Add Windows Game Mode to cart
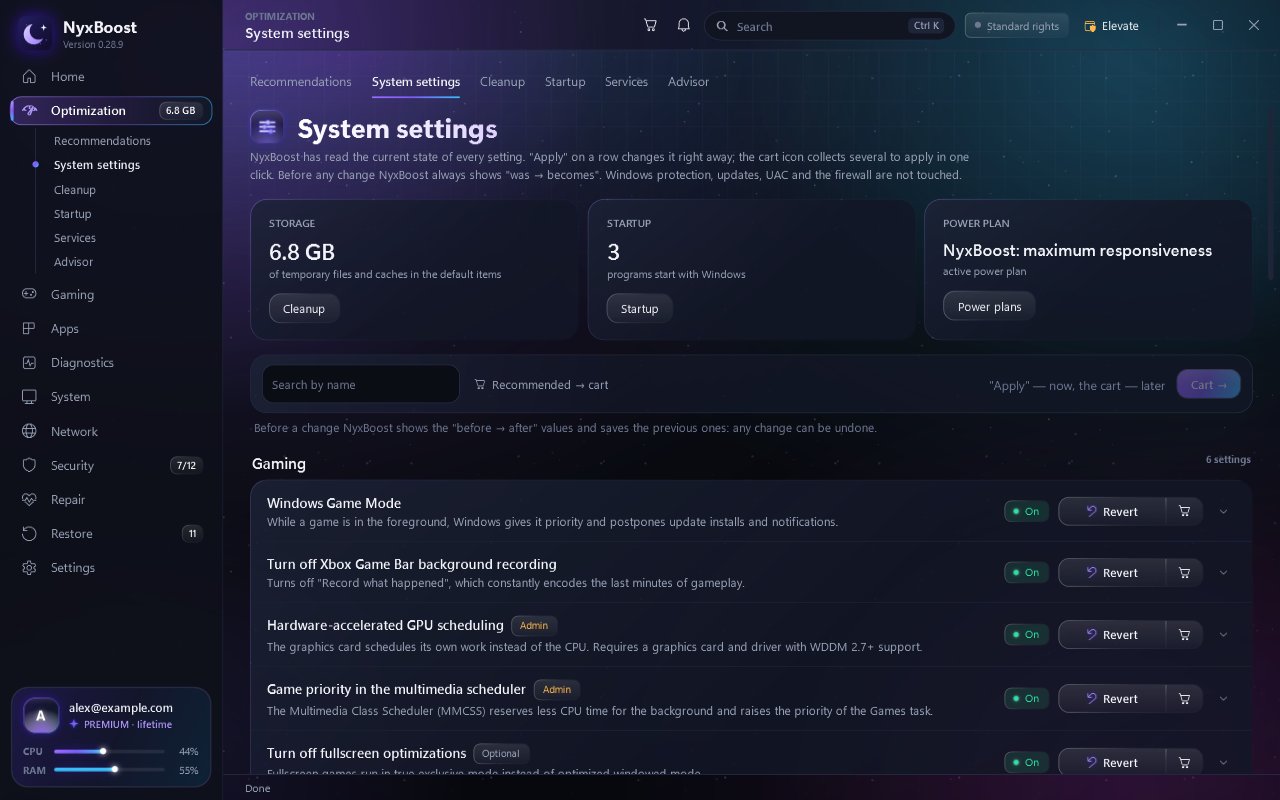Viewport: 1280px width, 800px height. pyautogui.click(x=1185, y=511)
